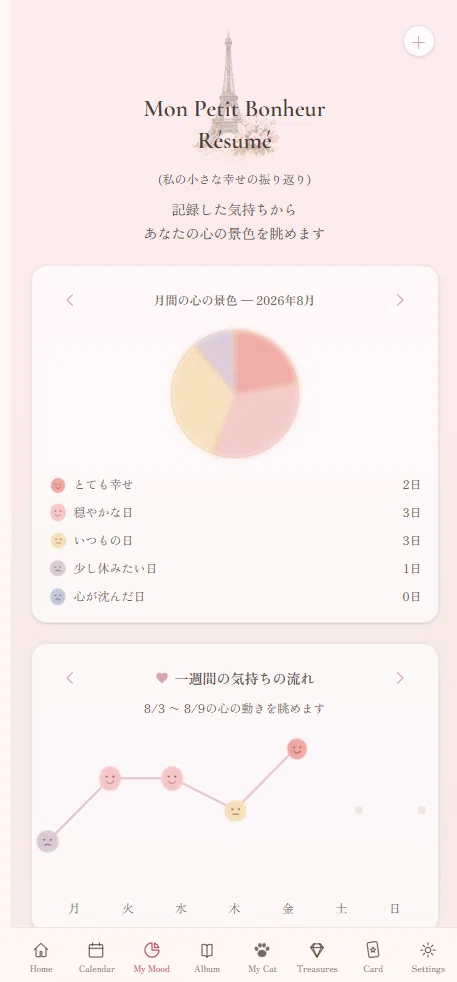457x982 pixels.
Task: Open the Calendar tab
Action: [96, 957]
